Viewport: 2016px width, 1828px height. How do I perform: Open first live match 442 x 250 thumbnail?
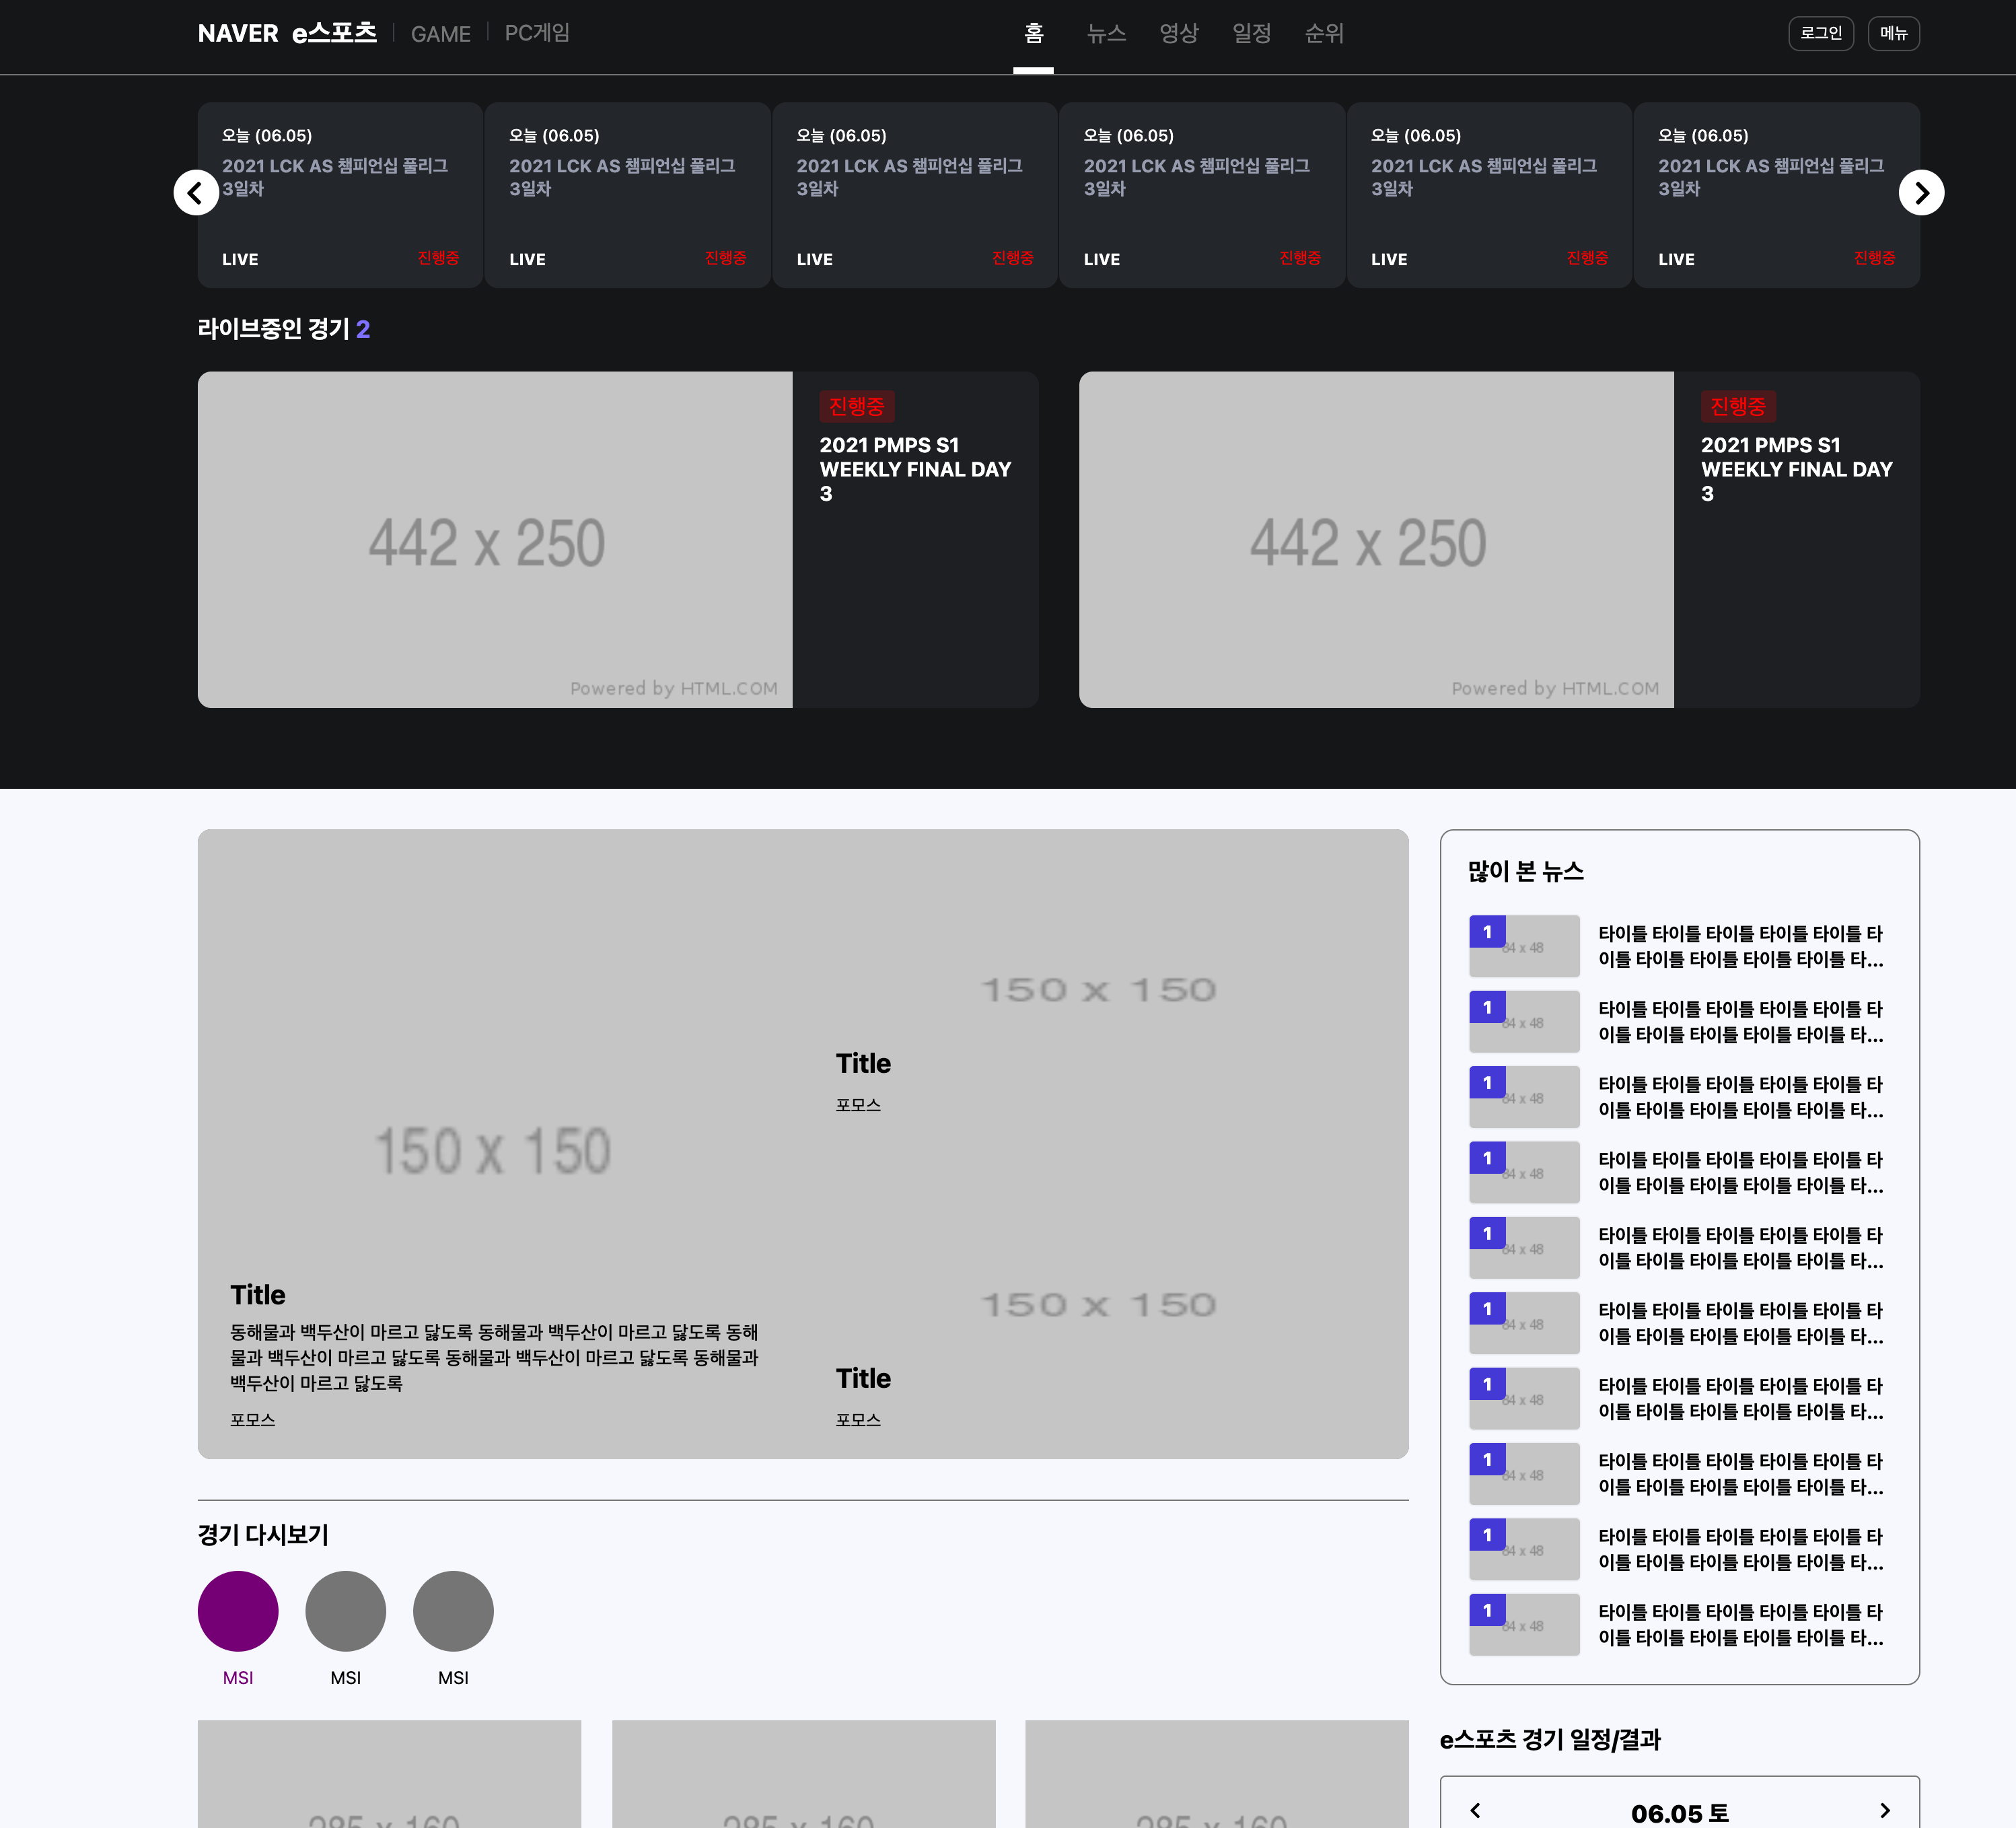[495, 540]
